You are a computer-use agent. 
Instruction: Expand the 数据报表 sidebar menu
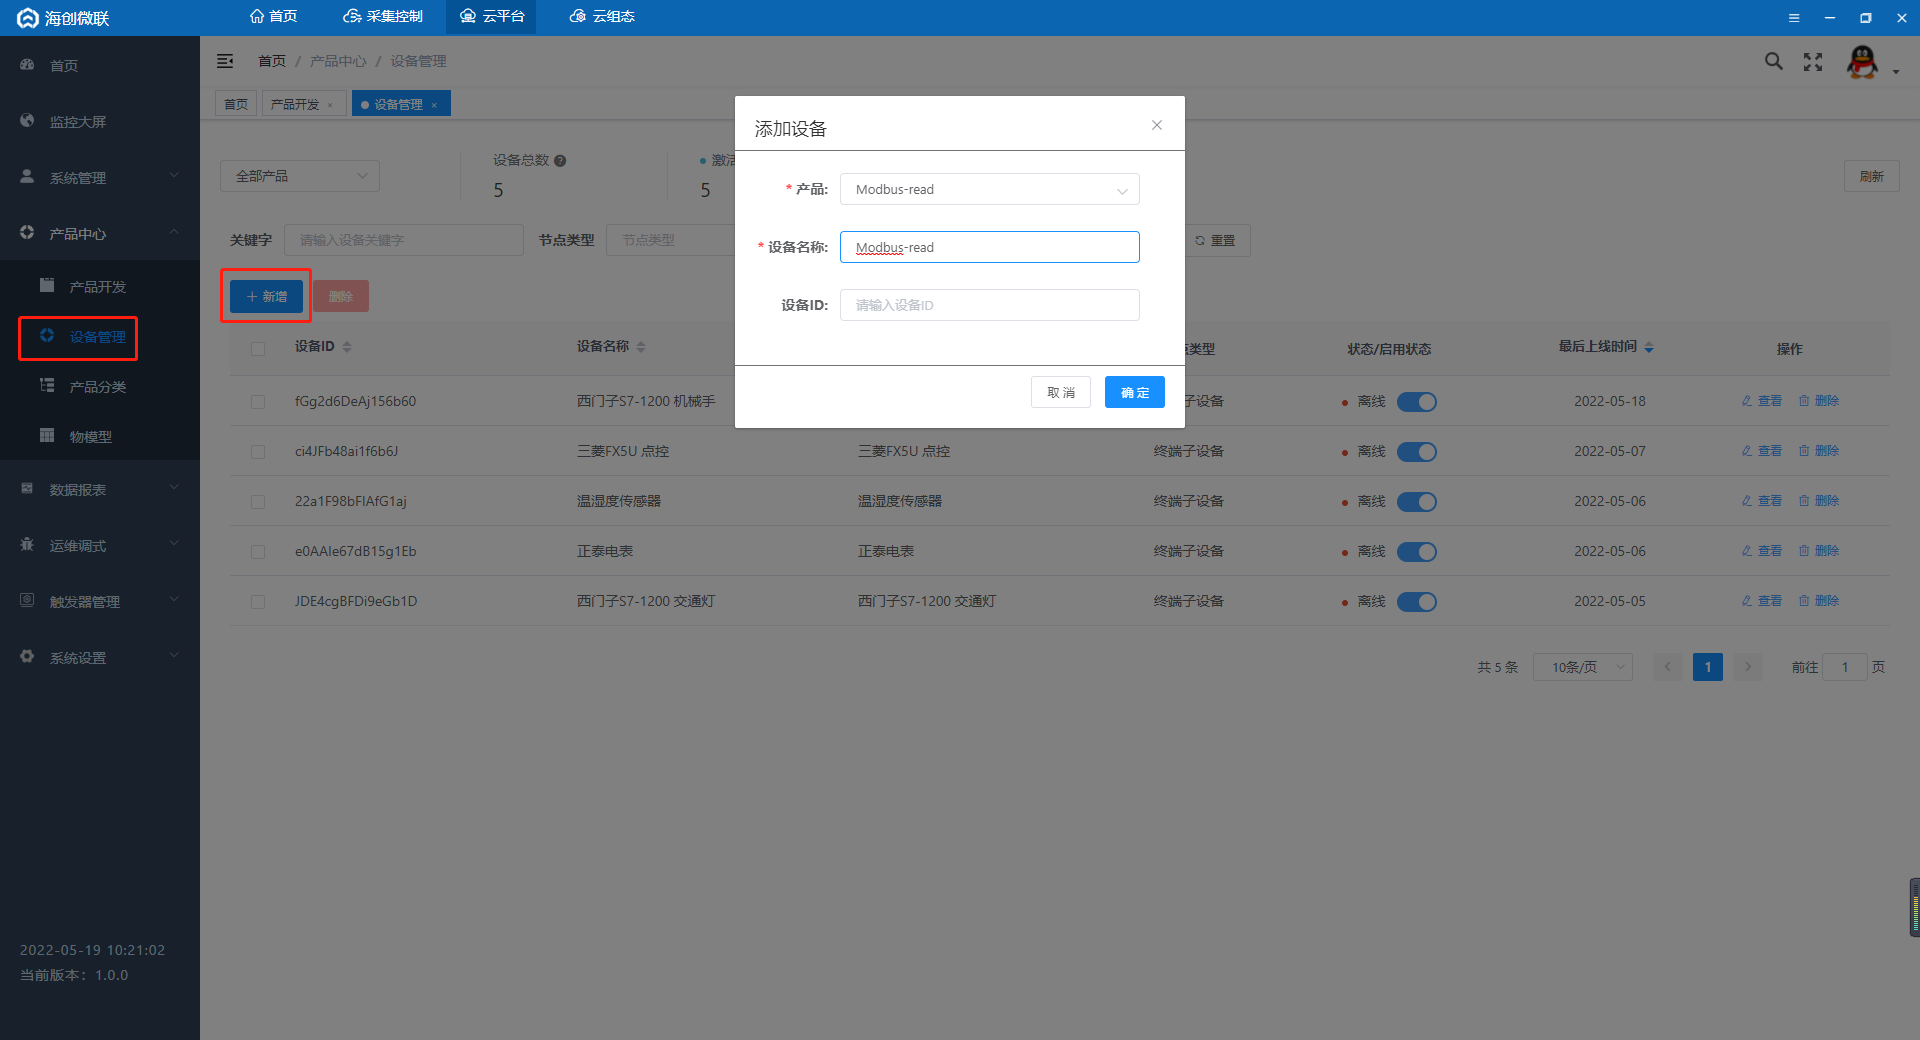click(x=100, y=489)
